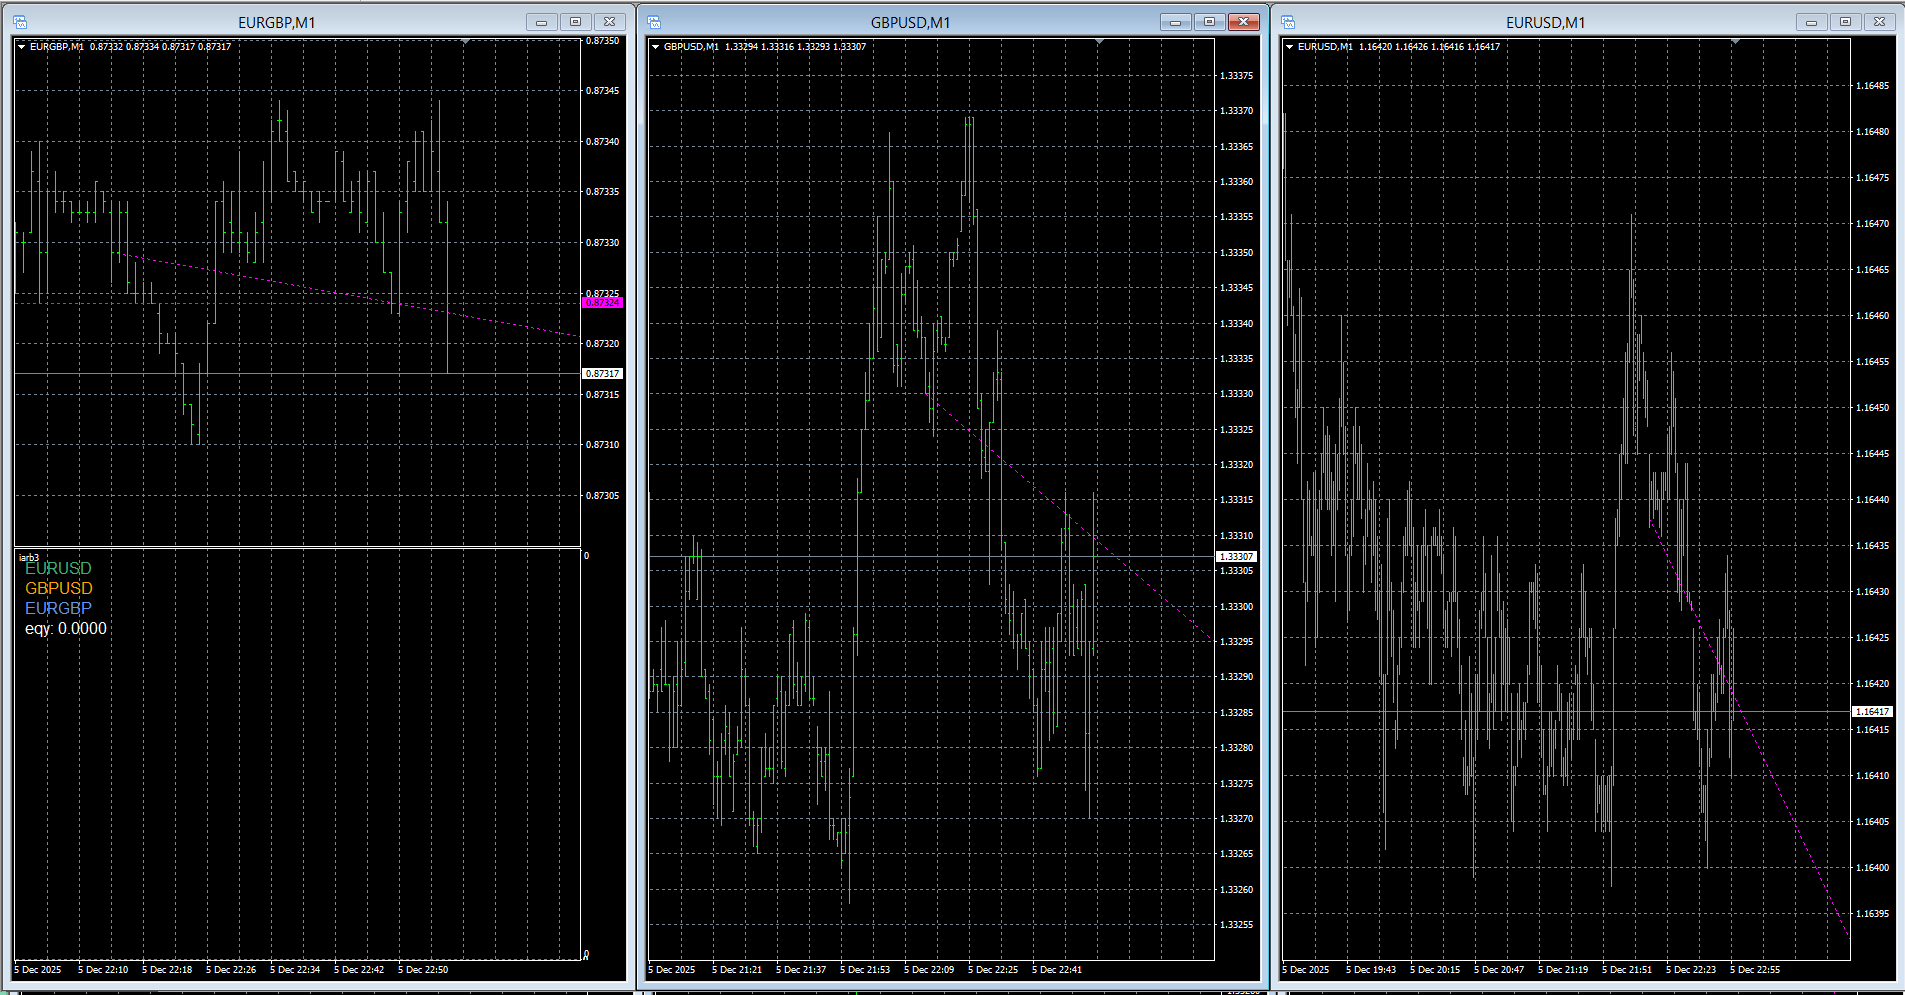Maximize the EURGBP,M1 chart window
The height and width of the screenshot is (995, 1905).
point(575,22)
